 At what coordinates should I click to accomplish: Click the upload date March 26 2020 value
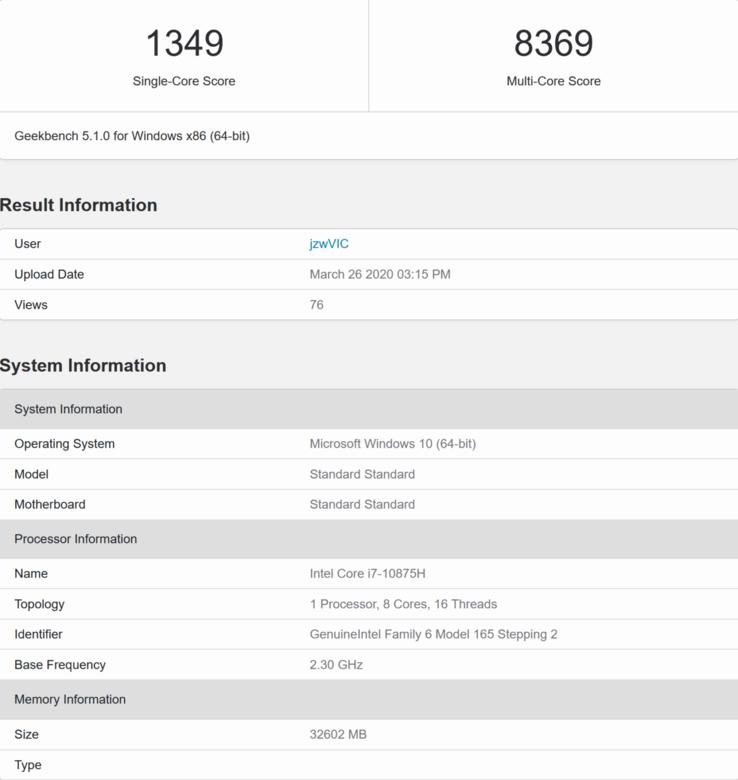(x=380, y=275)
